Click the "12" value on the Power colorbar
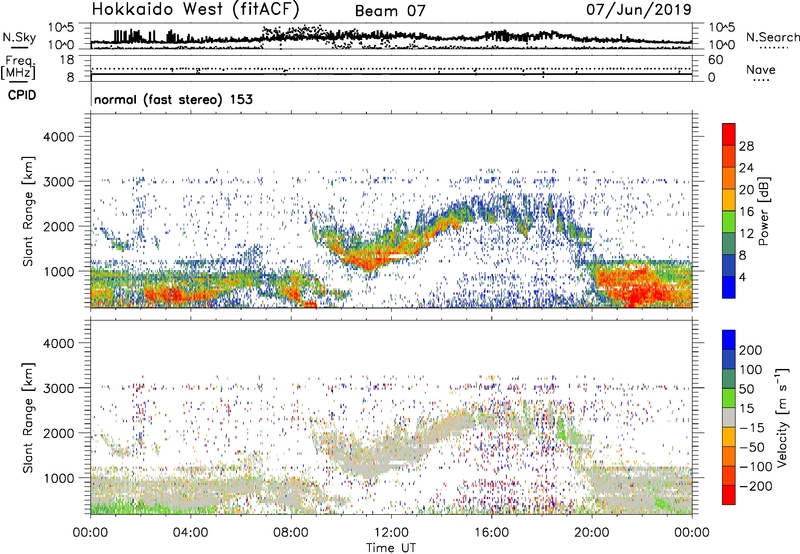Screen dimensions: 800x554 coord(746,234)
